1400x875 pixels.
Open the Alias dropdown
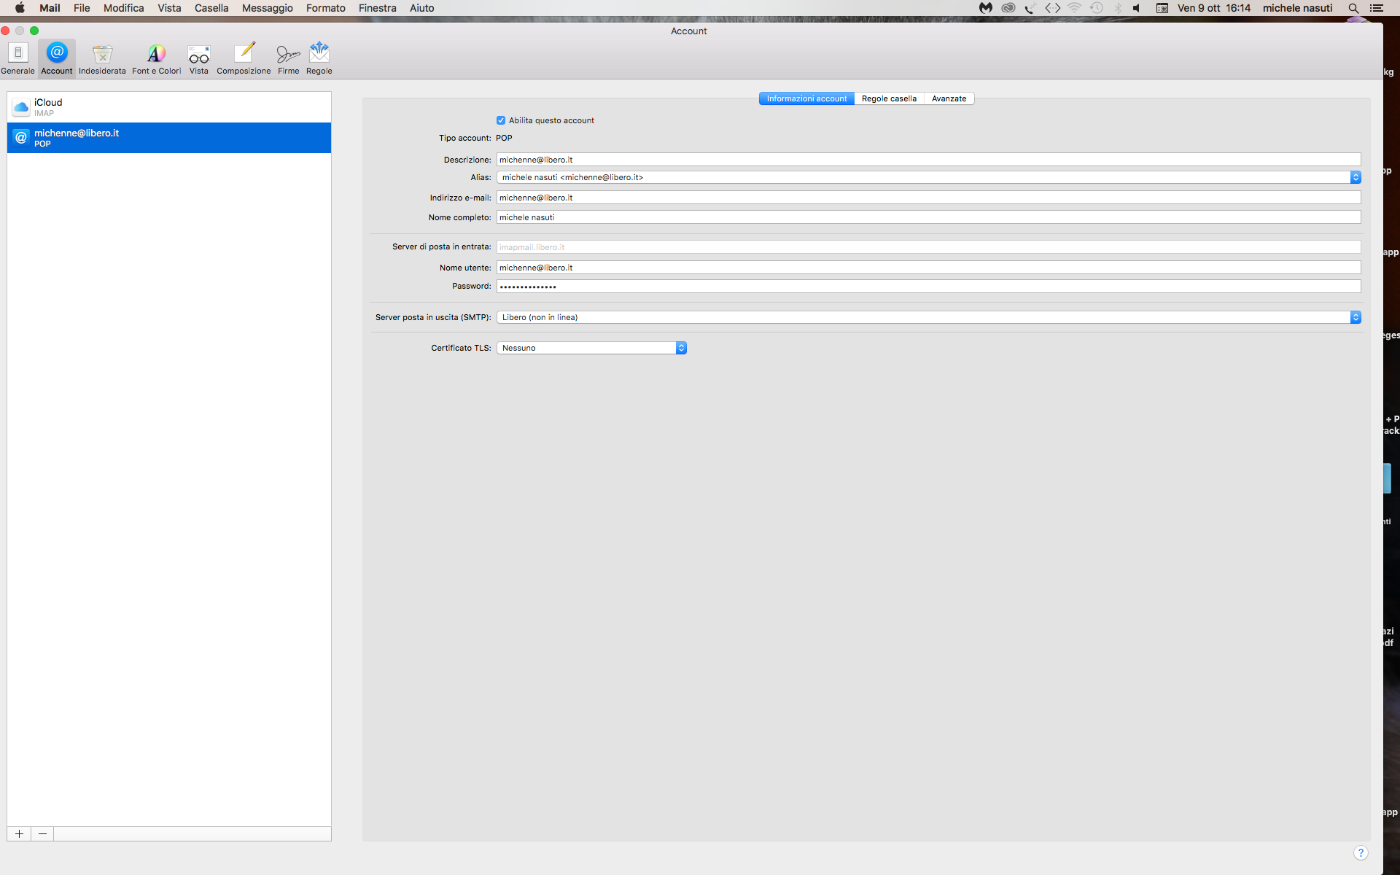tap(929, 177)
